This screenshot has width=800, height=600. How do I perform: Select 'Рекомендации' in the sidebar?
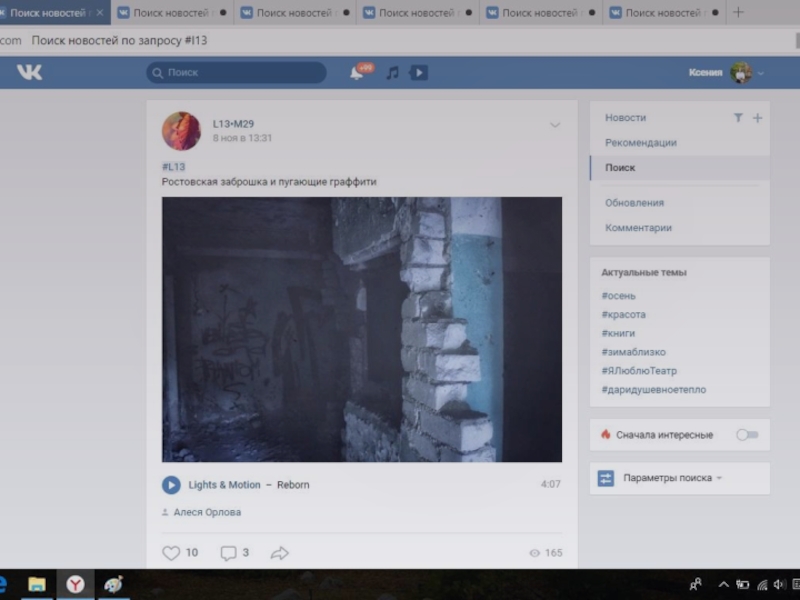[x=640, y=143]
